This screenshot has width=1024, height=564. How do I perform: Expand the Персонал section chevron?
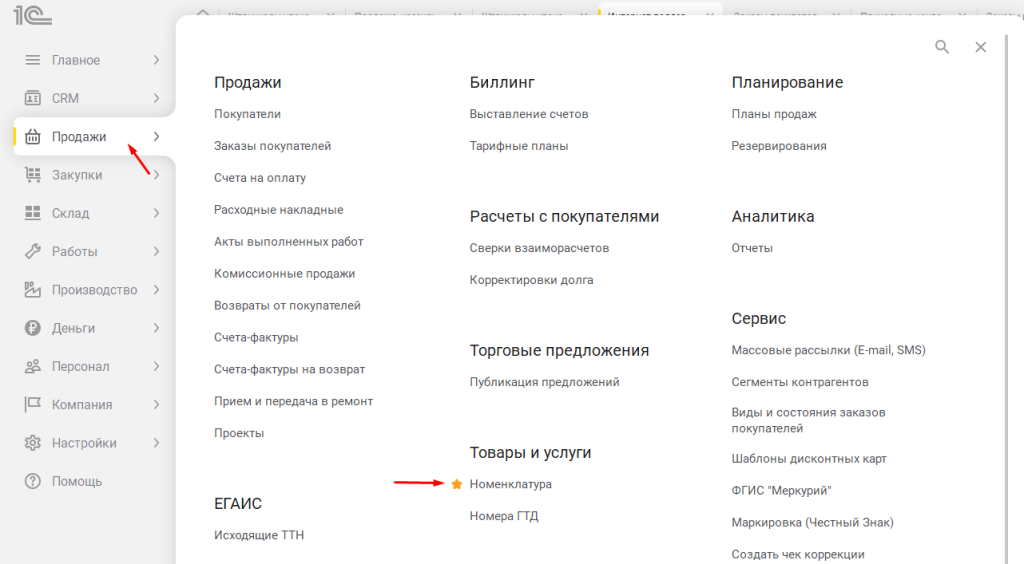156,366
